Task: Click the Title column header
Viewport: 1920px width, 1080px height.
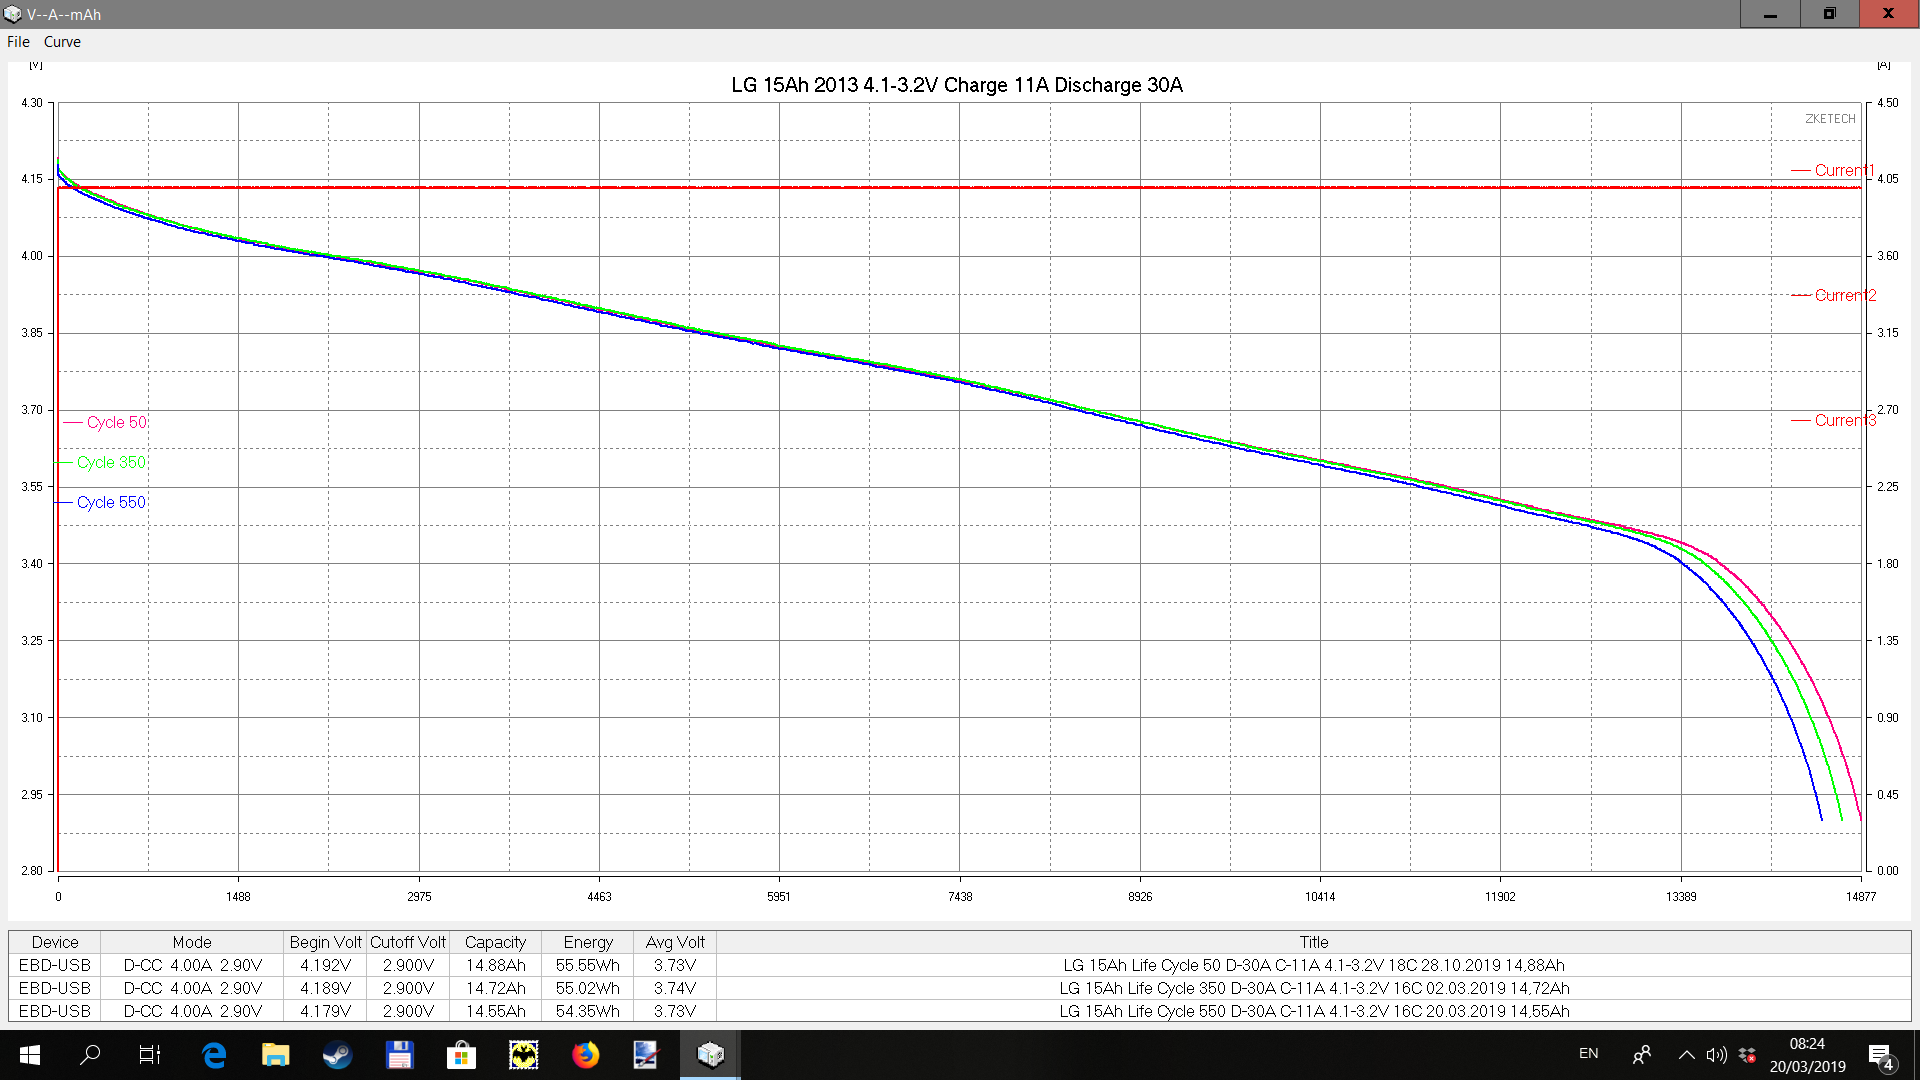Action: coord(1313,942)
